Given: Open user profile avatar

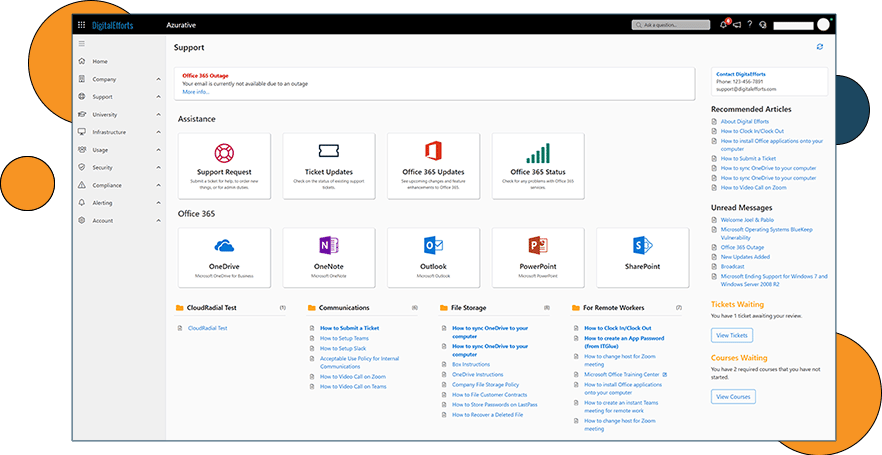Looking at the screenshot, I should 824,25.
